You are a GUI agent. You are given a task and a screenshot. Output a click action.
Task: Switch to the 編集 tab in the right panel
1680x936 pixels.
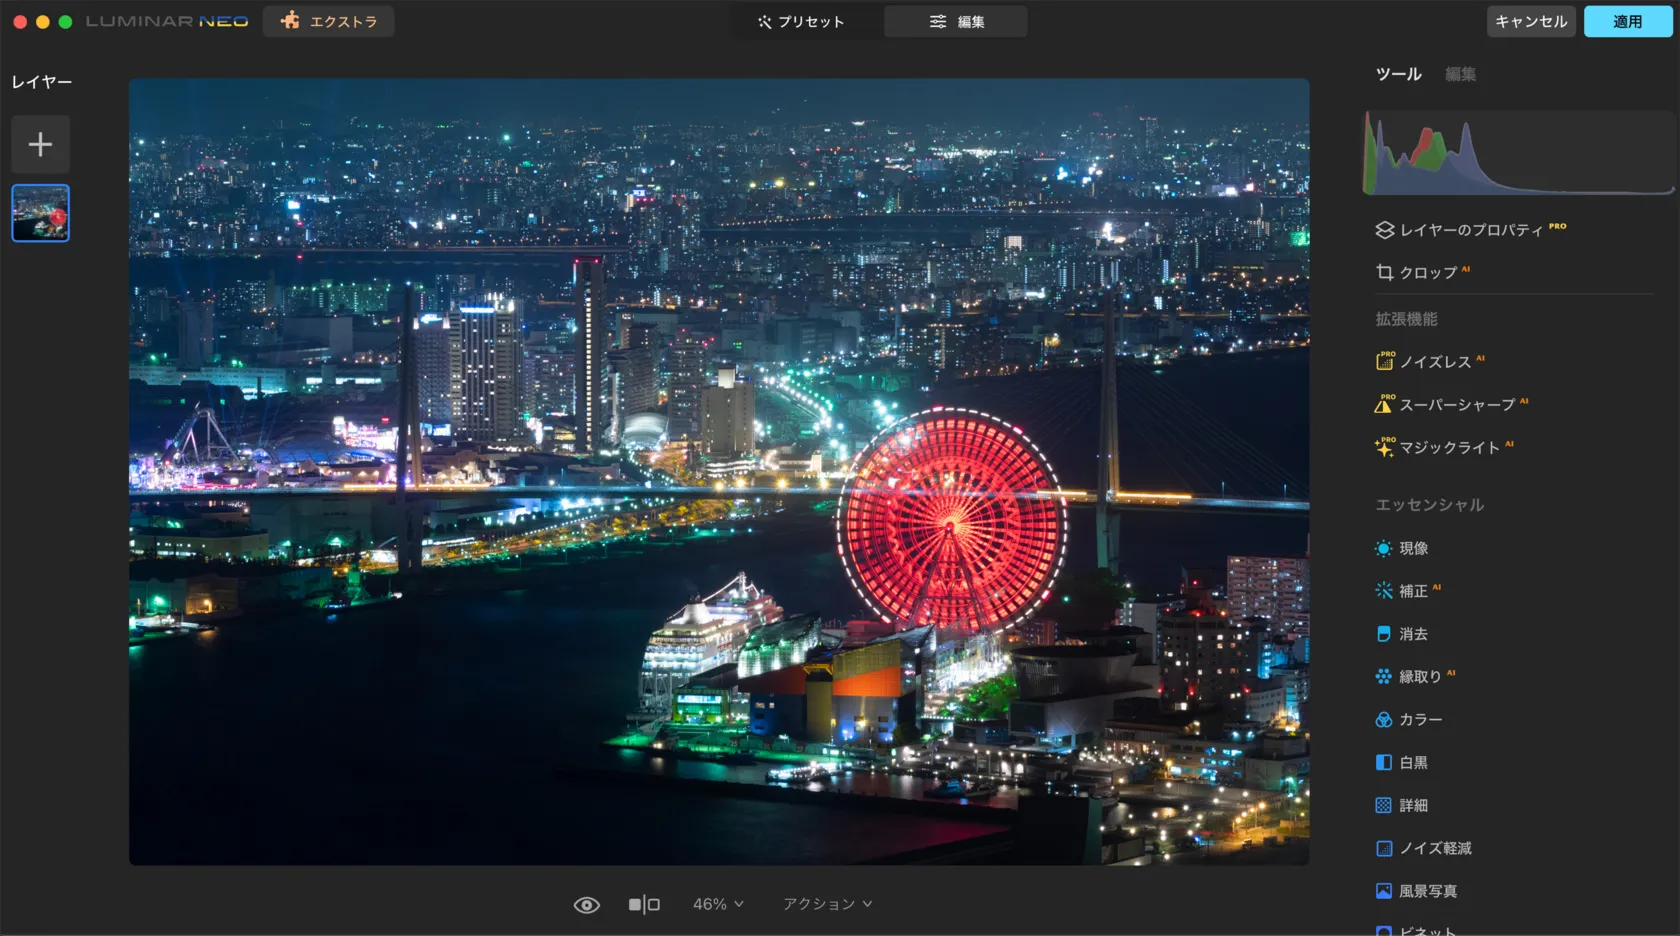1460,75
